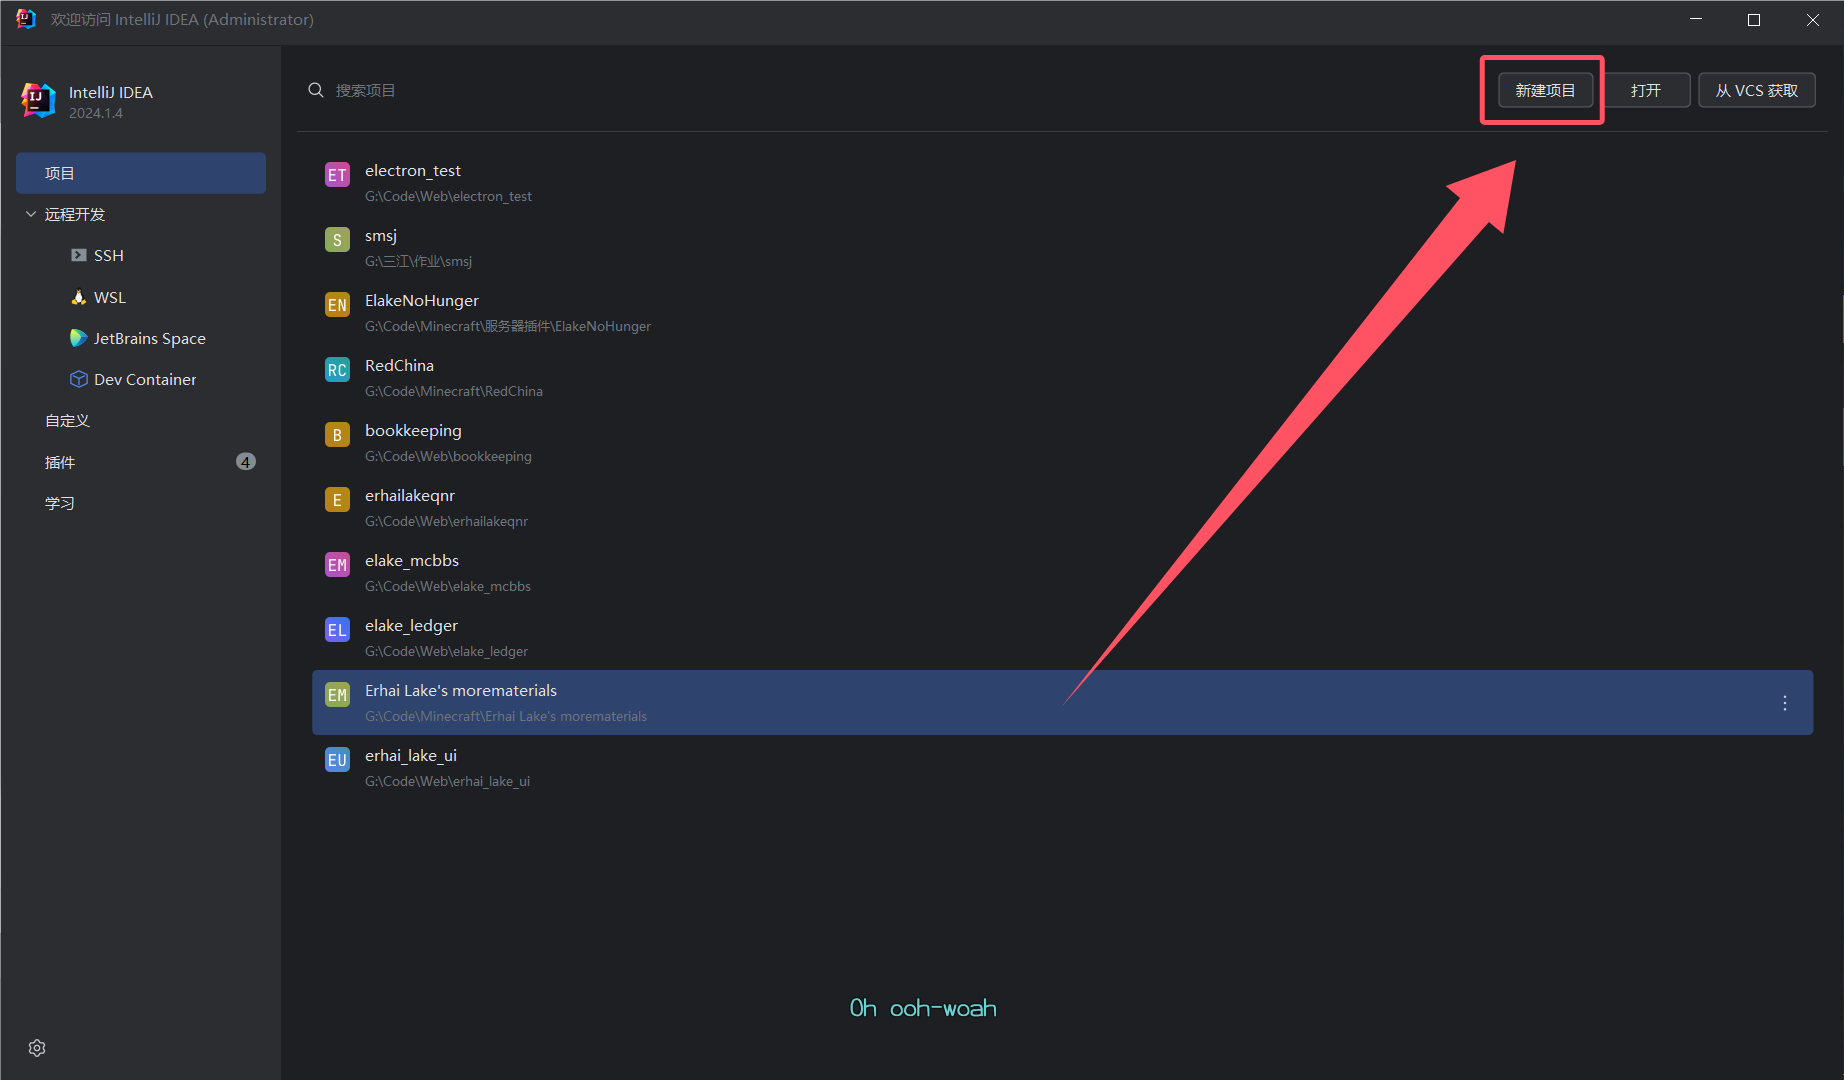This screenshot has width=1844, height=1080.
Task: Open the 插件 plugins section
Action: coord(60,462)
